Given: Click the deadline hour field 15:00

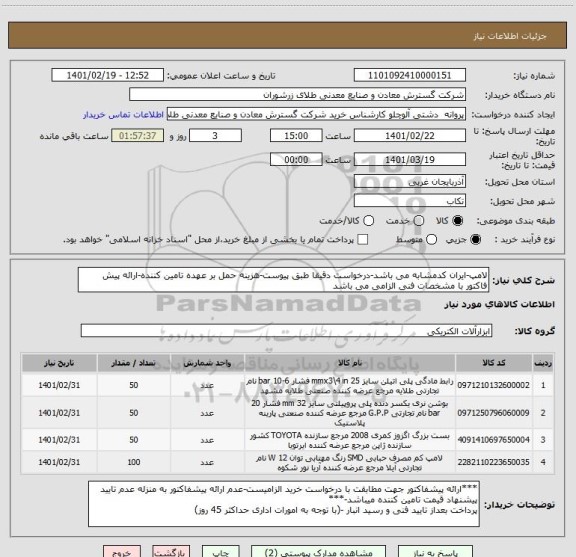Looking at the screenshot, I should (x=296, y=136).
